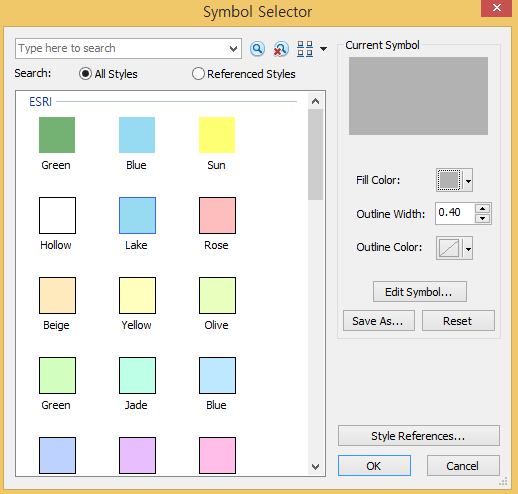Choose the Olive symbol
Viewport: 518px width, 494px height.
coord(217,295)
